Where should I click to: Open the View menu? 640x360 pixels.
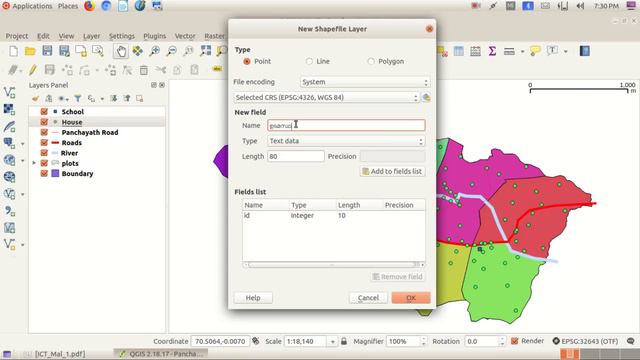point(66,36)
